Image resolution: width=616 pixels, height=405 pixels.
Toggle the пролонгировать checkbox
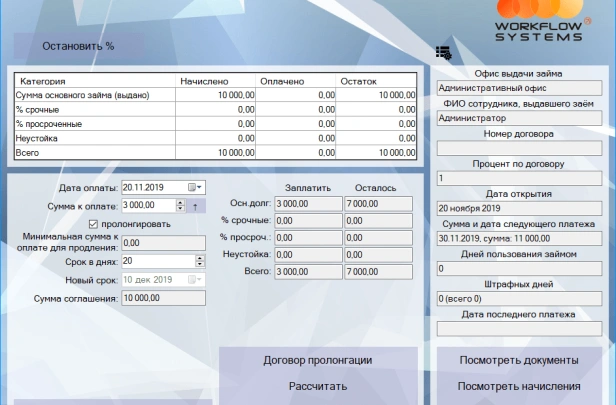pos(94,224)
